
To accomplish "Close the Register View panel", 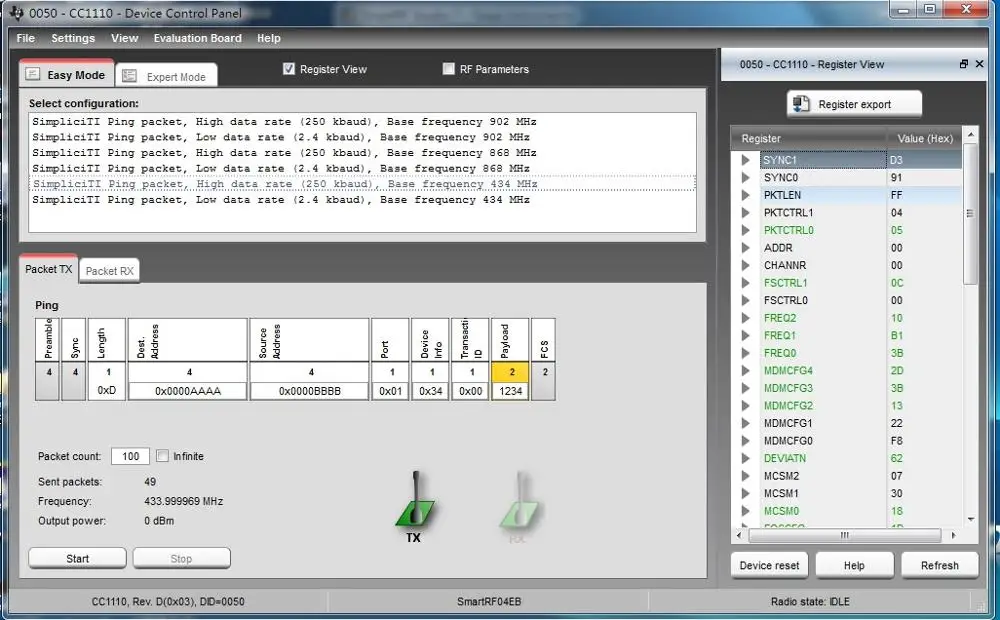I will point(980,64).
